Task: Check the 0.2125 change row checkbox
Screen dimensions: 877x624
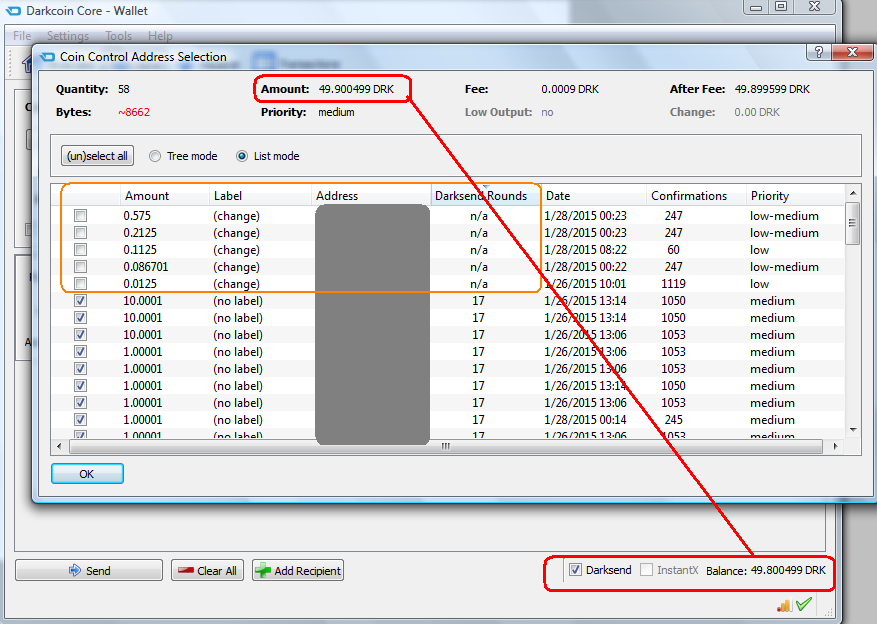Action: 81,232
